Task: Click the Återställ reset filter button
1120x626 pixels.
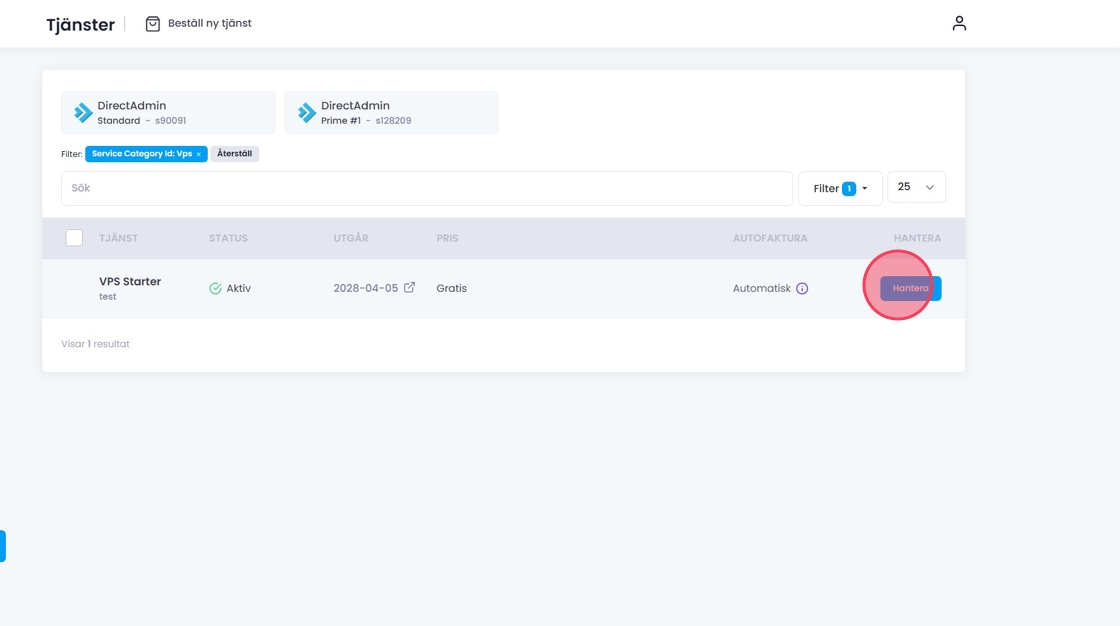Action: click(234, 154)
